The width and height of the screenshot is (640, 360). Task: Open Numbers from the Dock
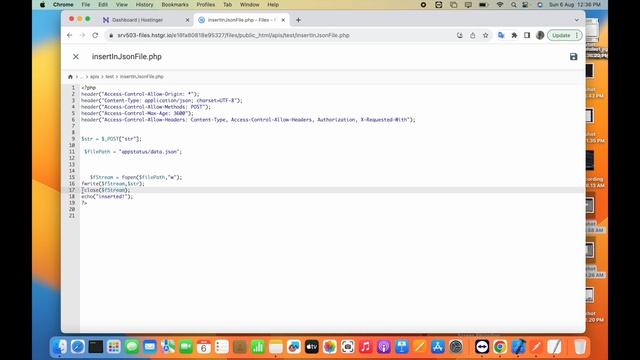[258, 347]
